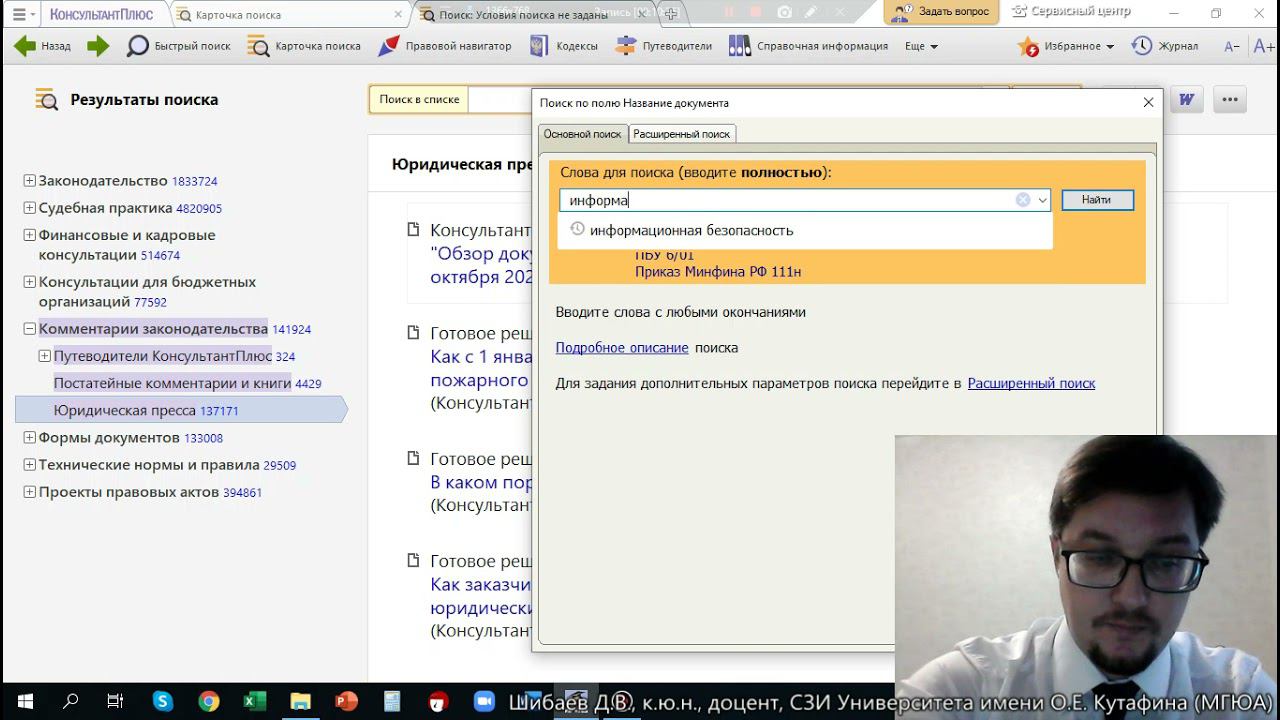Expand Технические нормы и правила node

pos(29,465)
